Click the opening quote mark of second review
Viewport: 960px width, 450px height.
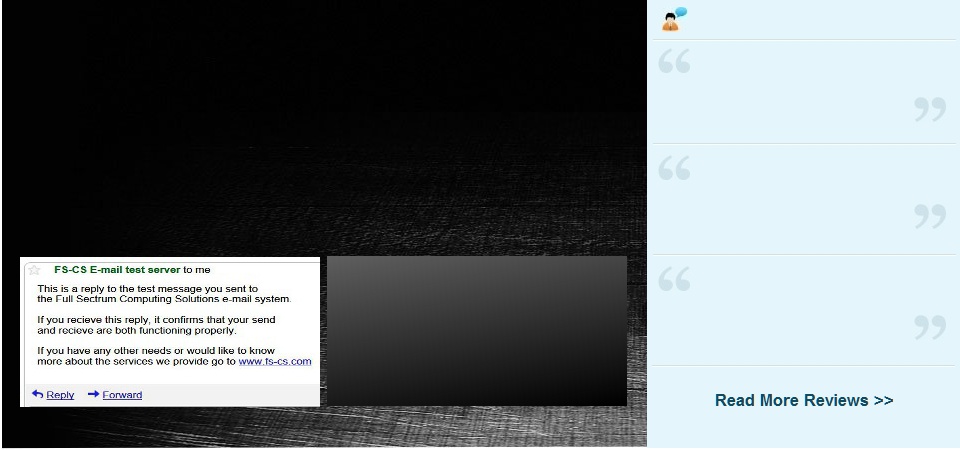[675, 168]
